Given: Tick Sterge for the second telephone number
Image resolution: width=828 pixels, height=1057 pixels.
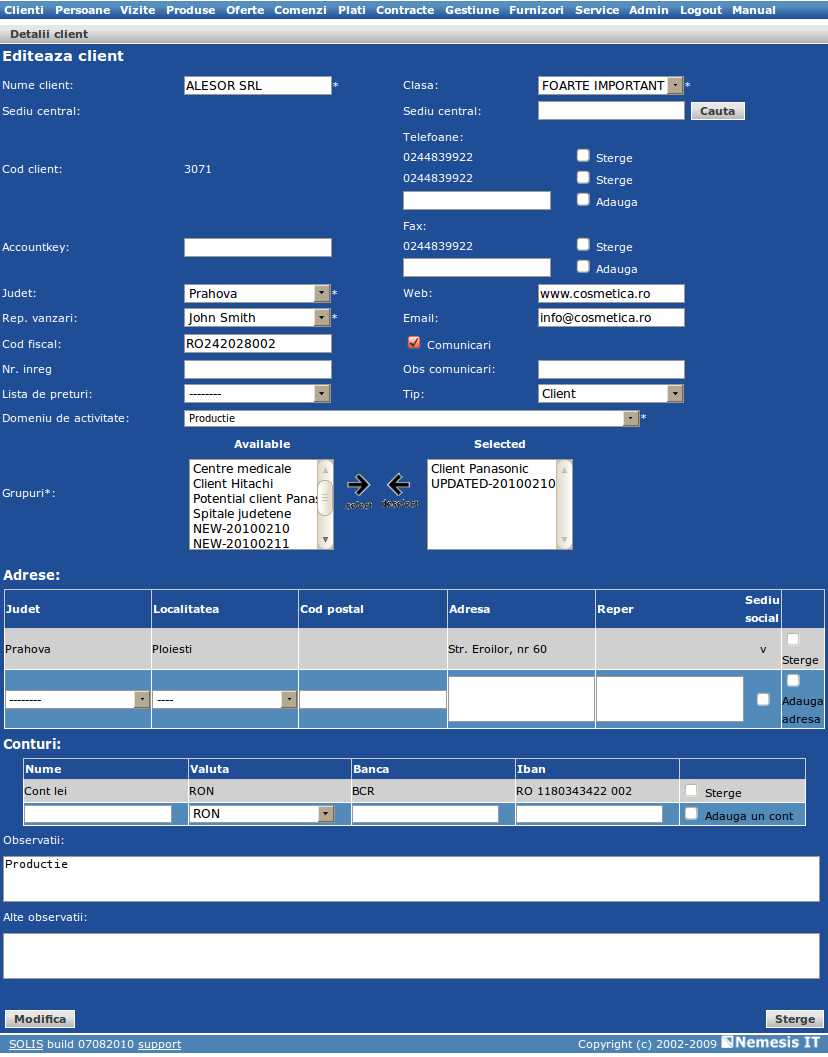Looking at the screenshot, I should [x=583, y=177].
